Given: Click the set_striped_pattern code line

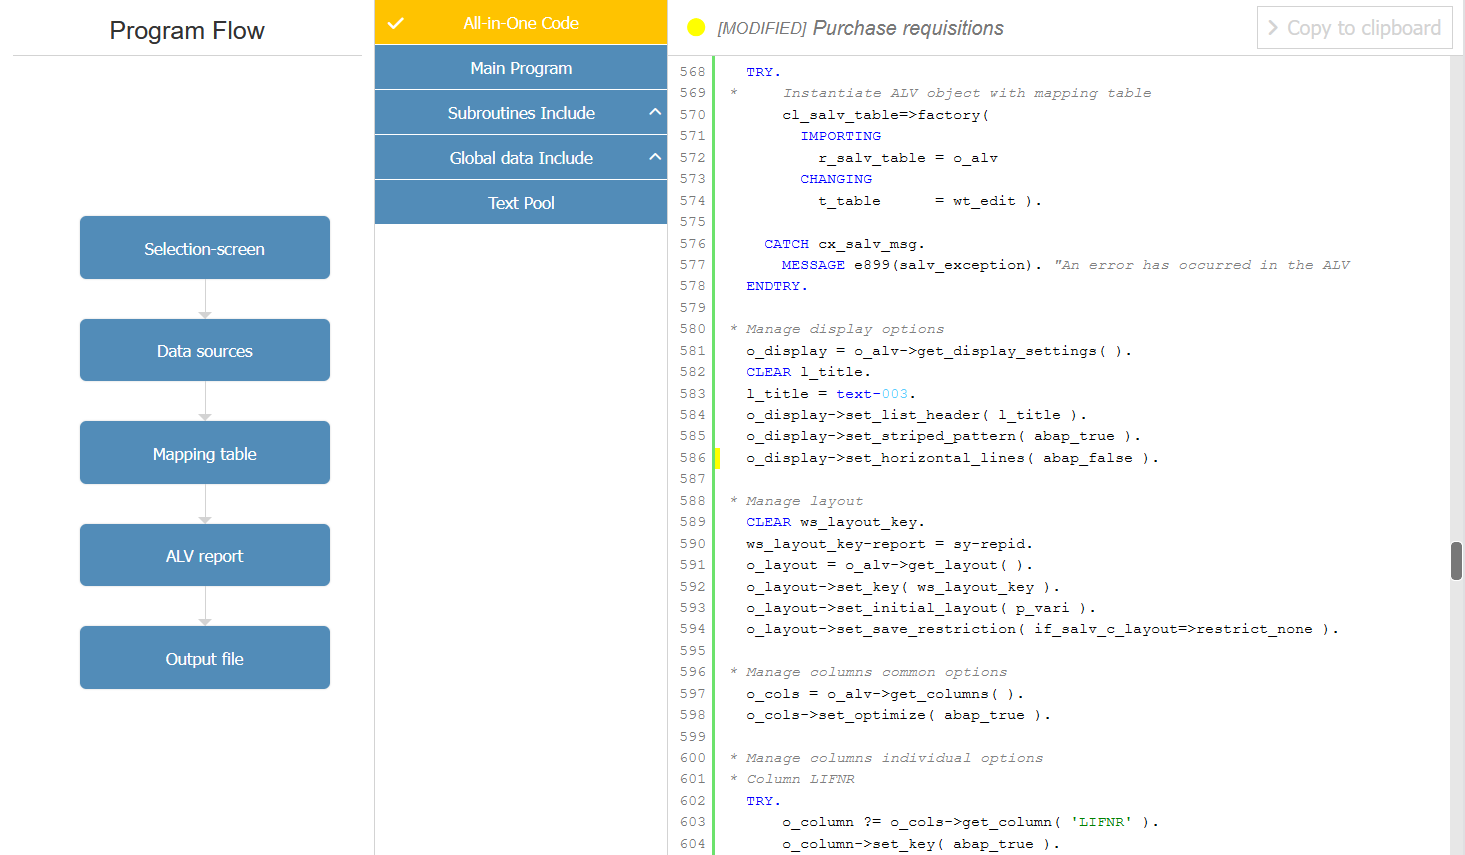Looking at the screenshot, I should click(x=943, y=436).
